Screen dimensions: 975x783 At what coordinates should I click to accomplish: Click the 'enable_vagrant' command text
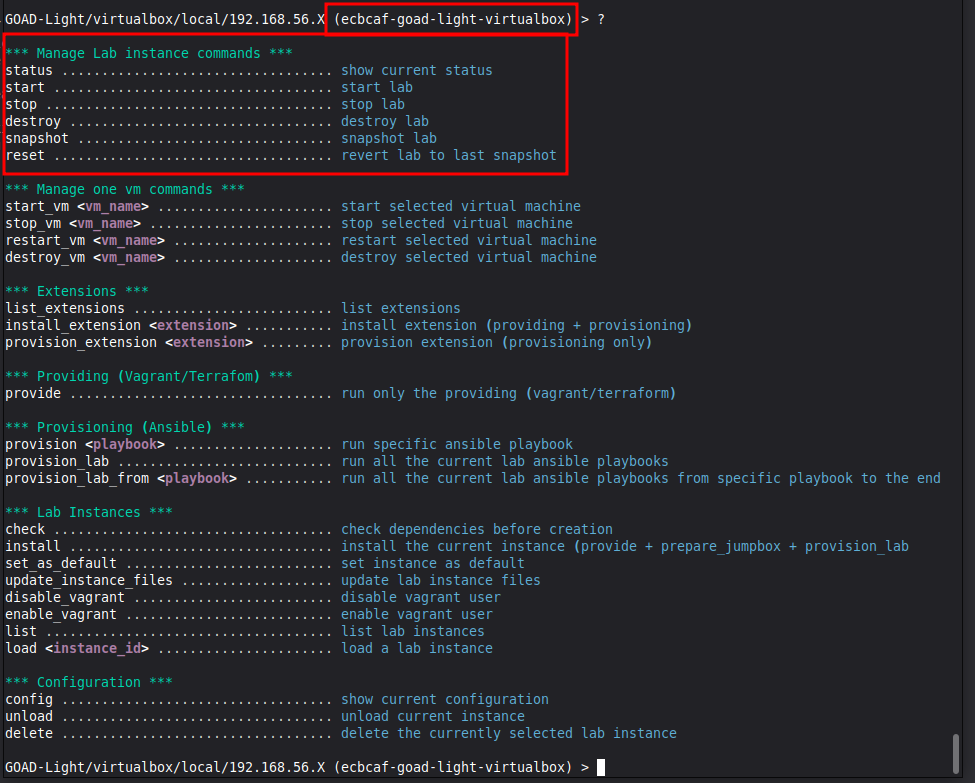61,615
